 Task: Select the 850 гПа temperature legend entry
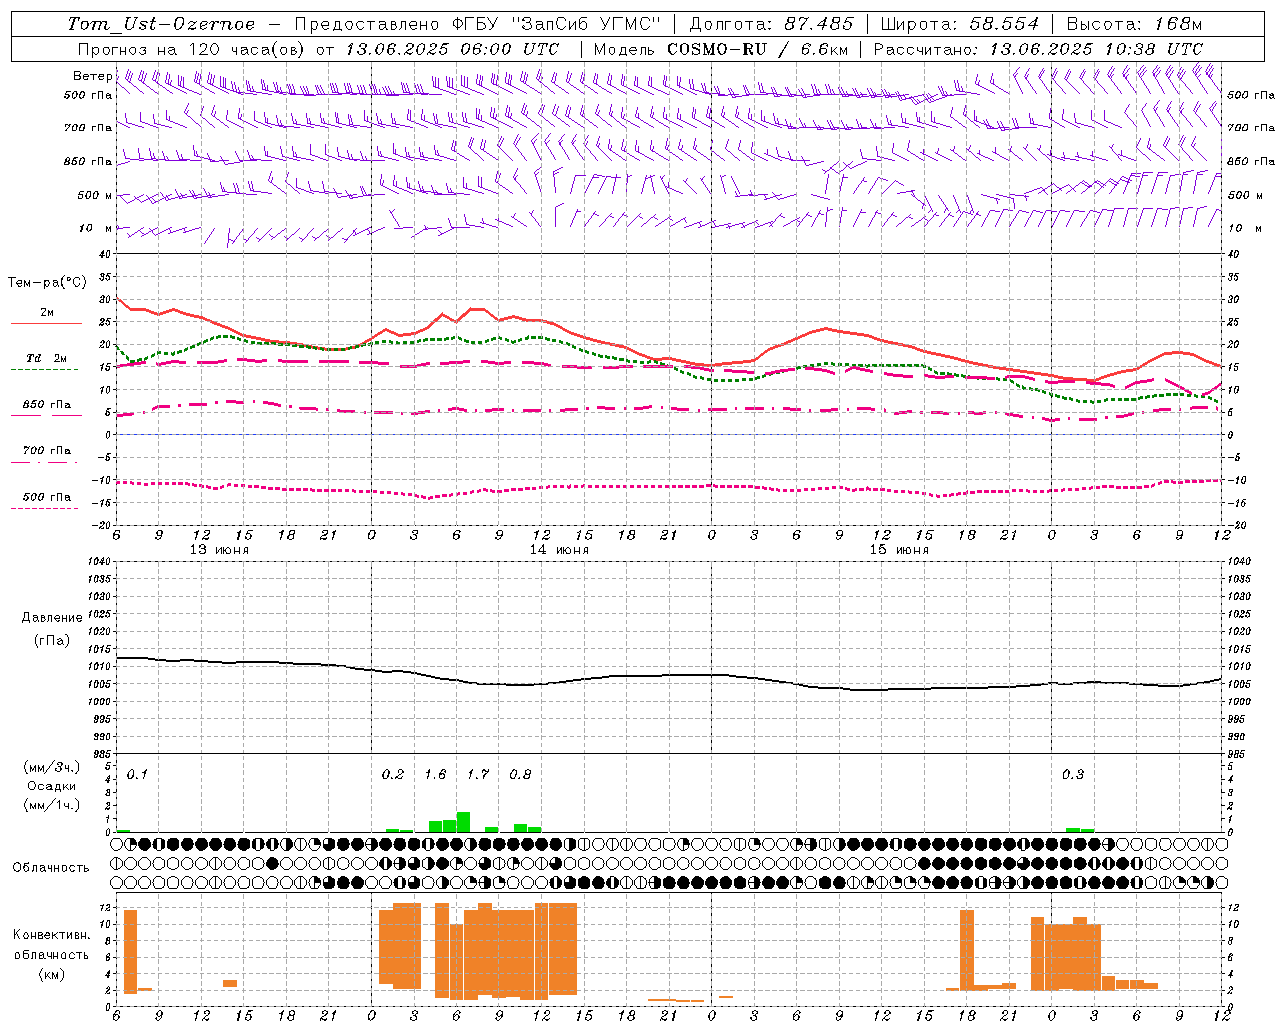click(x=46, y=405)
